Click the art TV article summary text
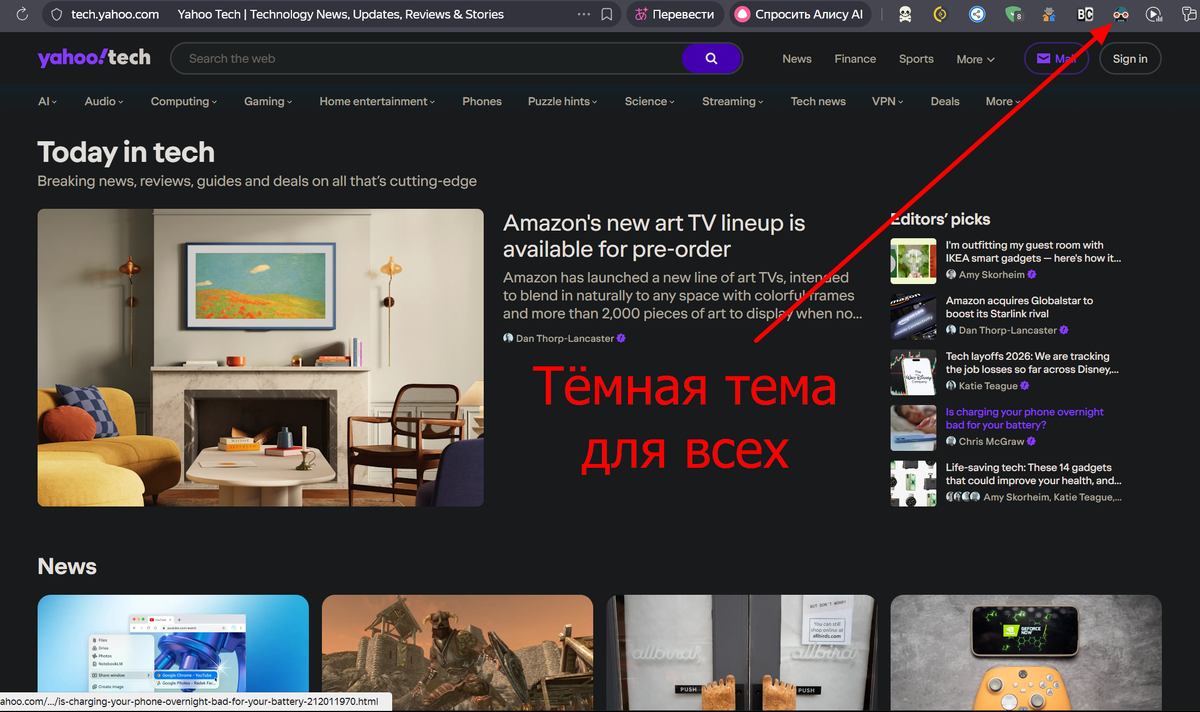Screen dimensions: 1200x712 coord(682,295)
